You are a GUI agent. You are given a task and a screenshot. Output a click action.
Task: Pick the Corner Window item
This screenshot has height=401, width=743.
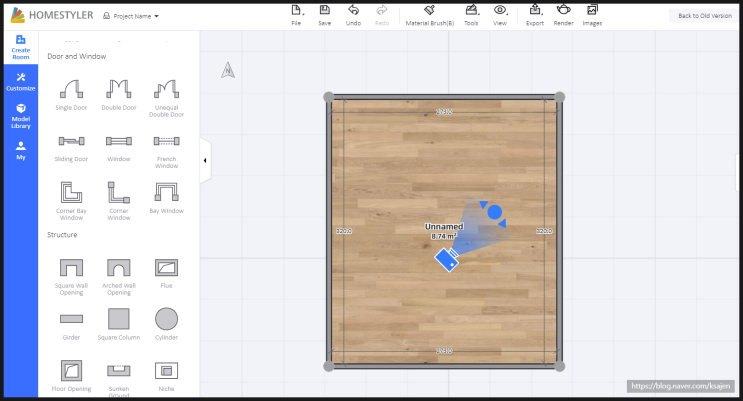click(118, 201)
